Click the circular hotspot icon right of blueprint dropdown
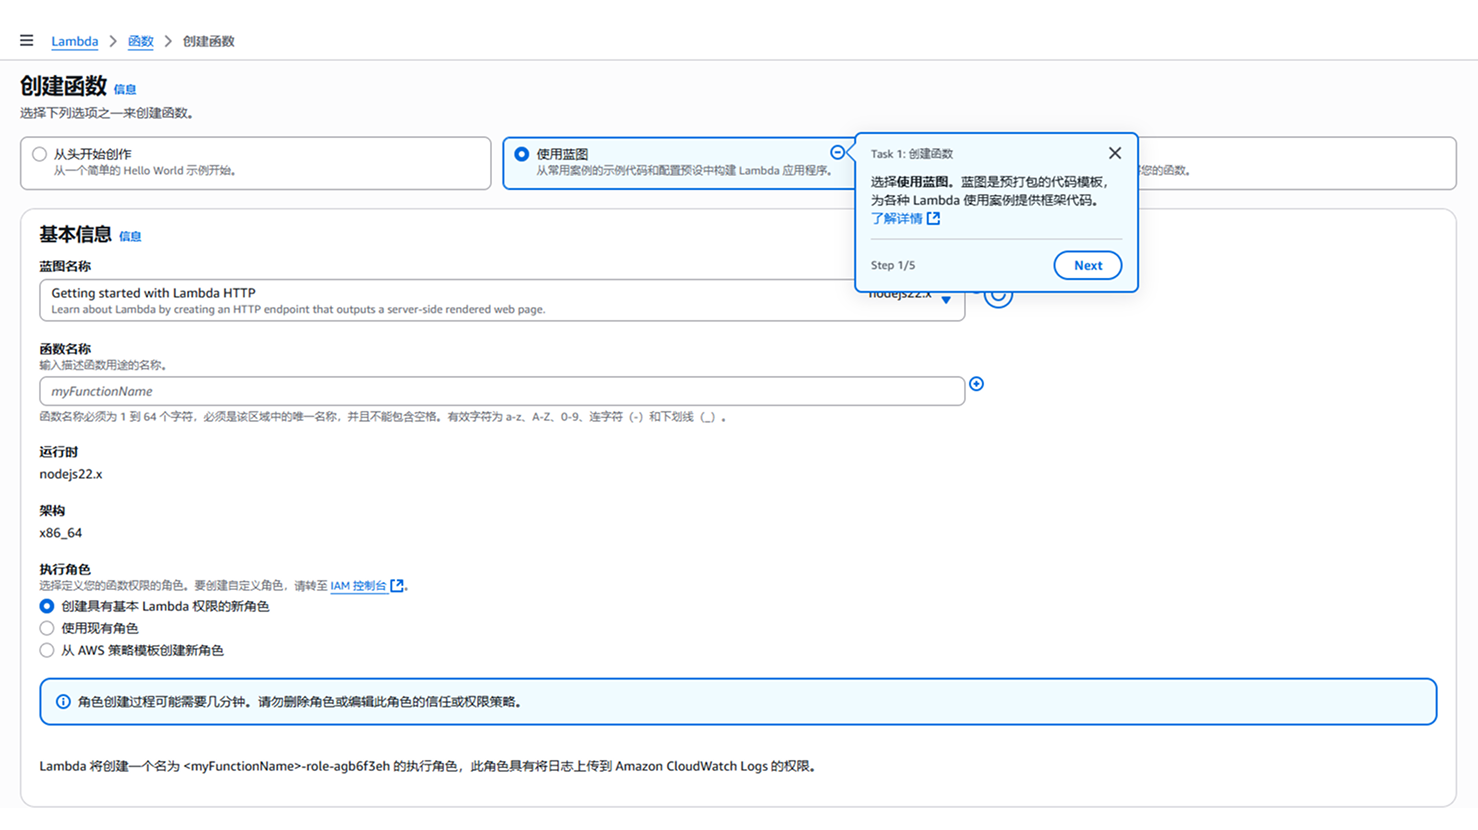Screen dimensions: 1478x830 pyautogui.click(x=998, y=295)
